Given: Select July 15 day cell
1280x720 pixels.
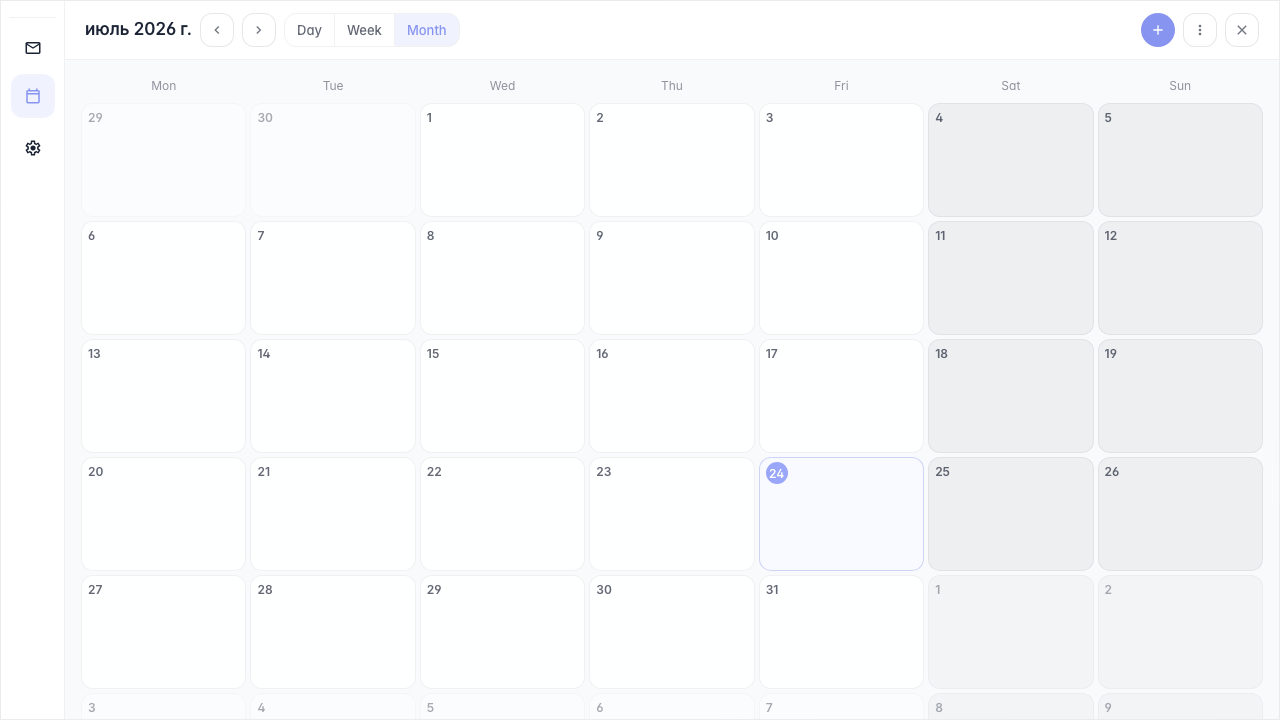Looking at the screenshot, I should point(502,396).
